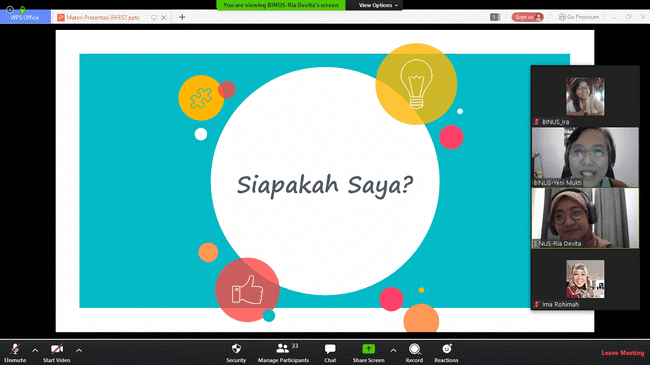Click the green Share Screen icon

click(x=369, y=349)
